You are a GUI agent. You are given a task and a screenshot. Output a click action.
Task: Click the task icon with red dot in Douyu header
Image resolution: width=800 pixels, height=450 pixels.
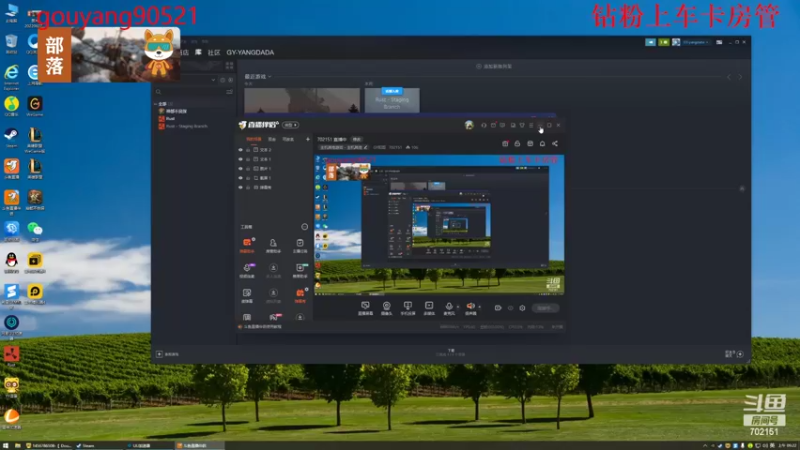pyautogui.click(x=505, y=143)
